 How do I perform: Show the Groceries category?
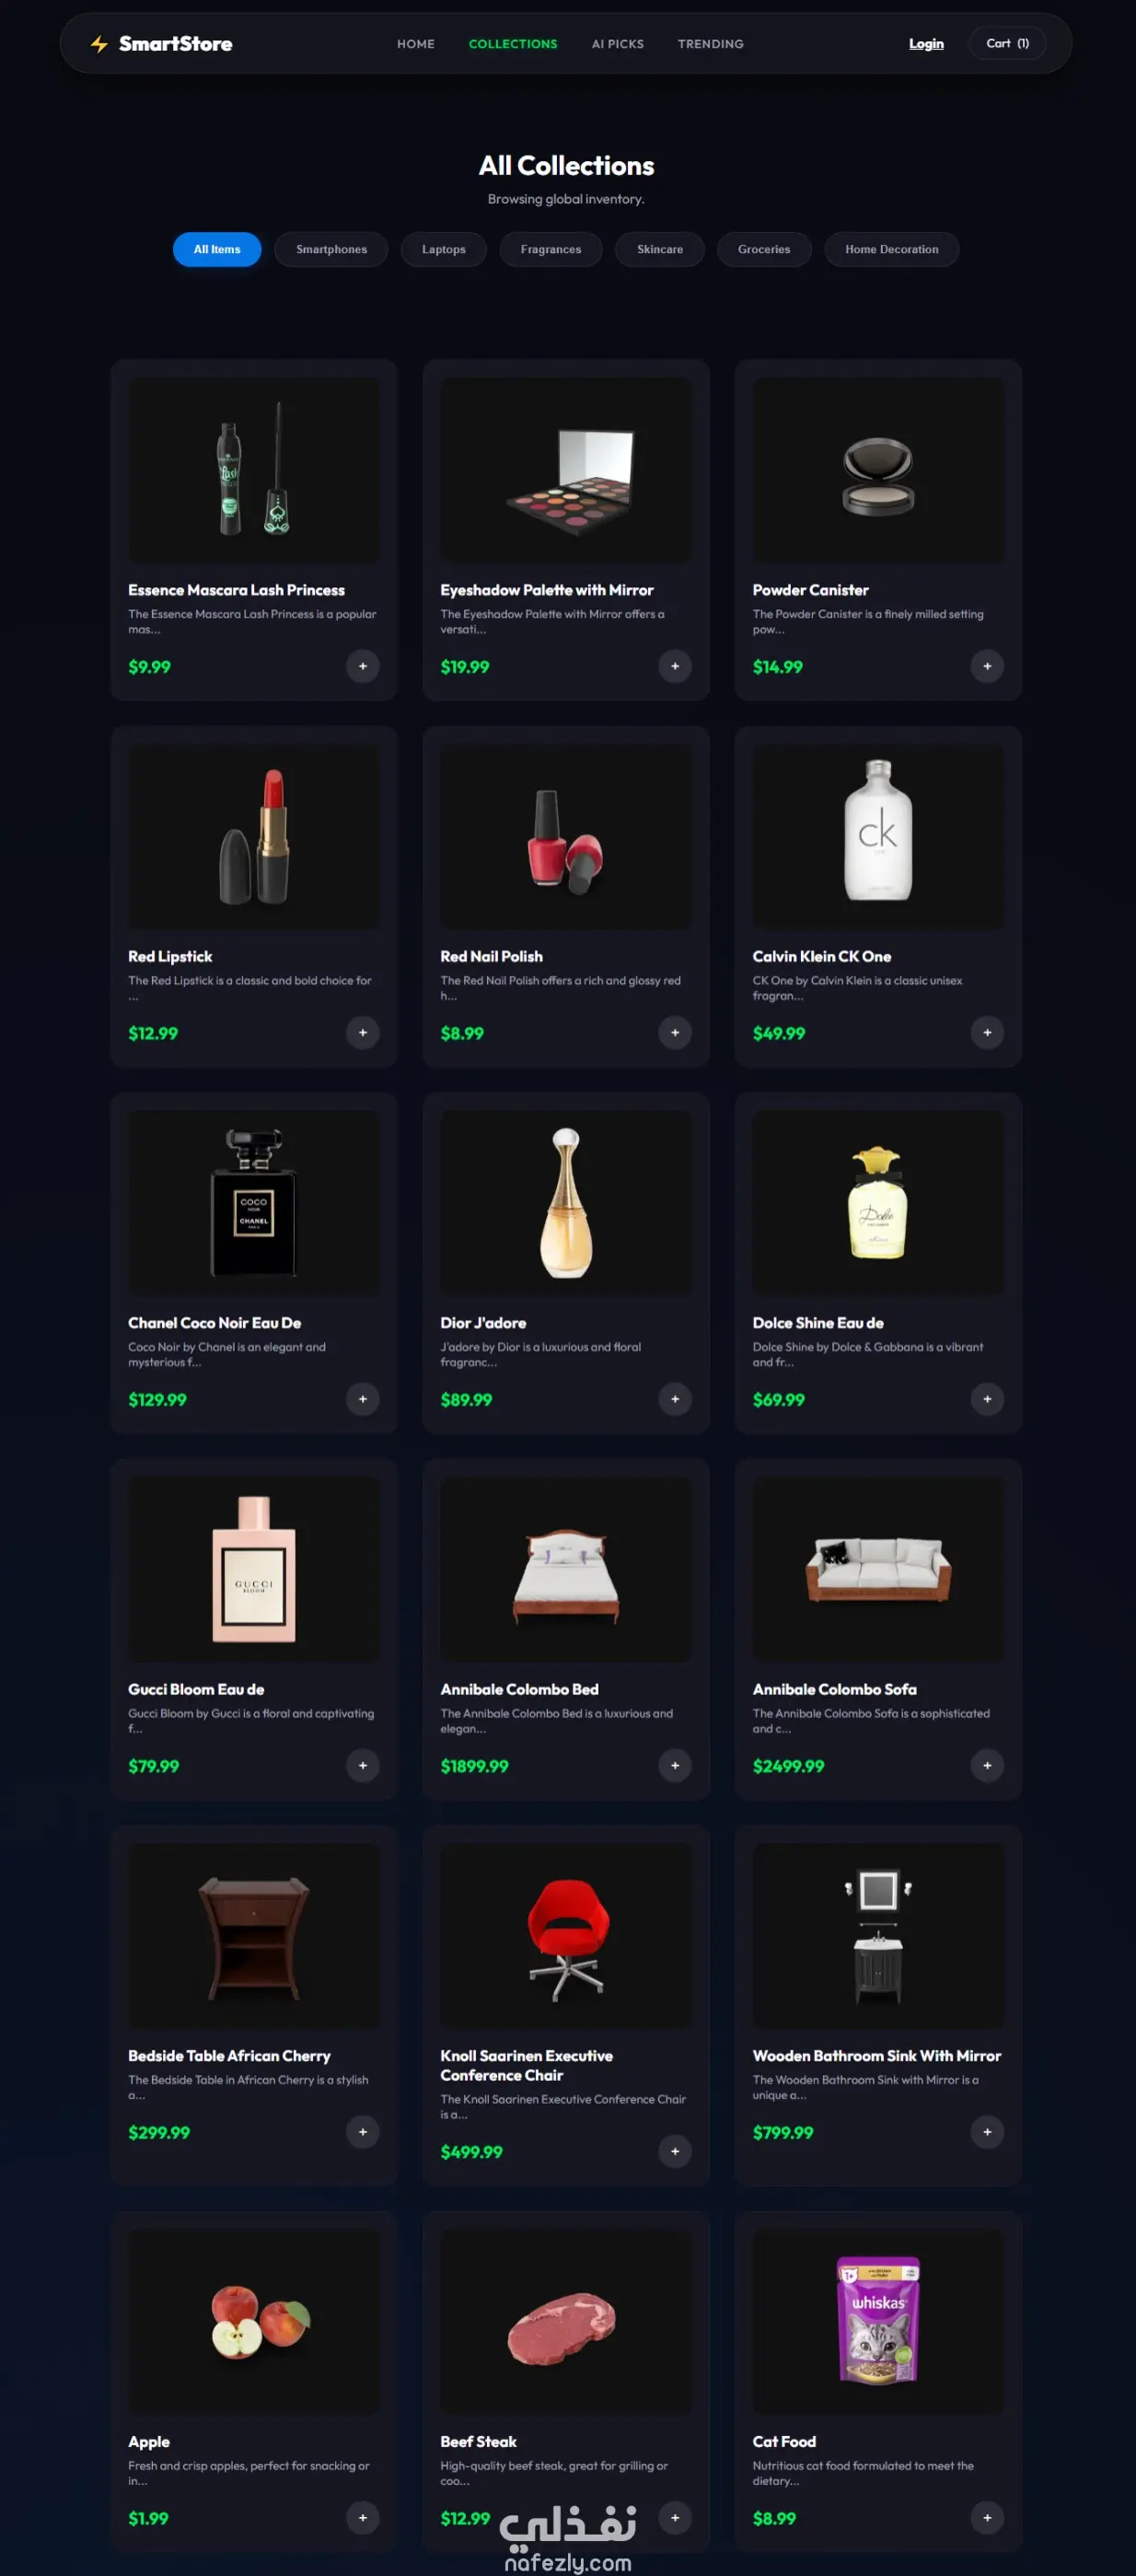[x=763, y=249]
